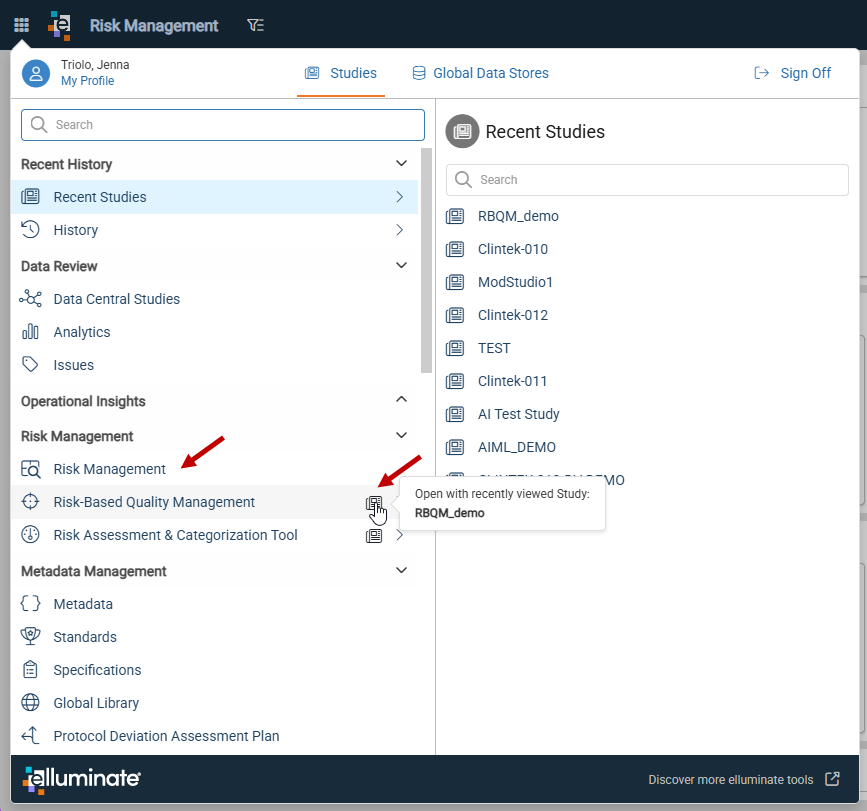Click the left menu scrollbar

[x=426, y=260]
